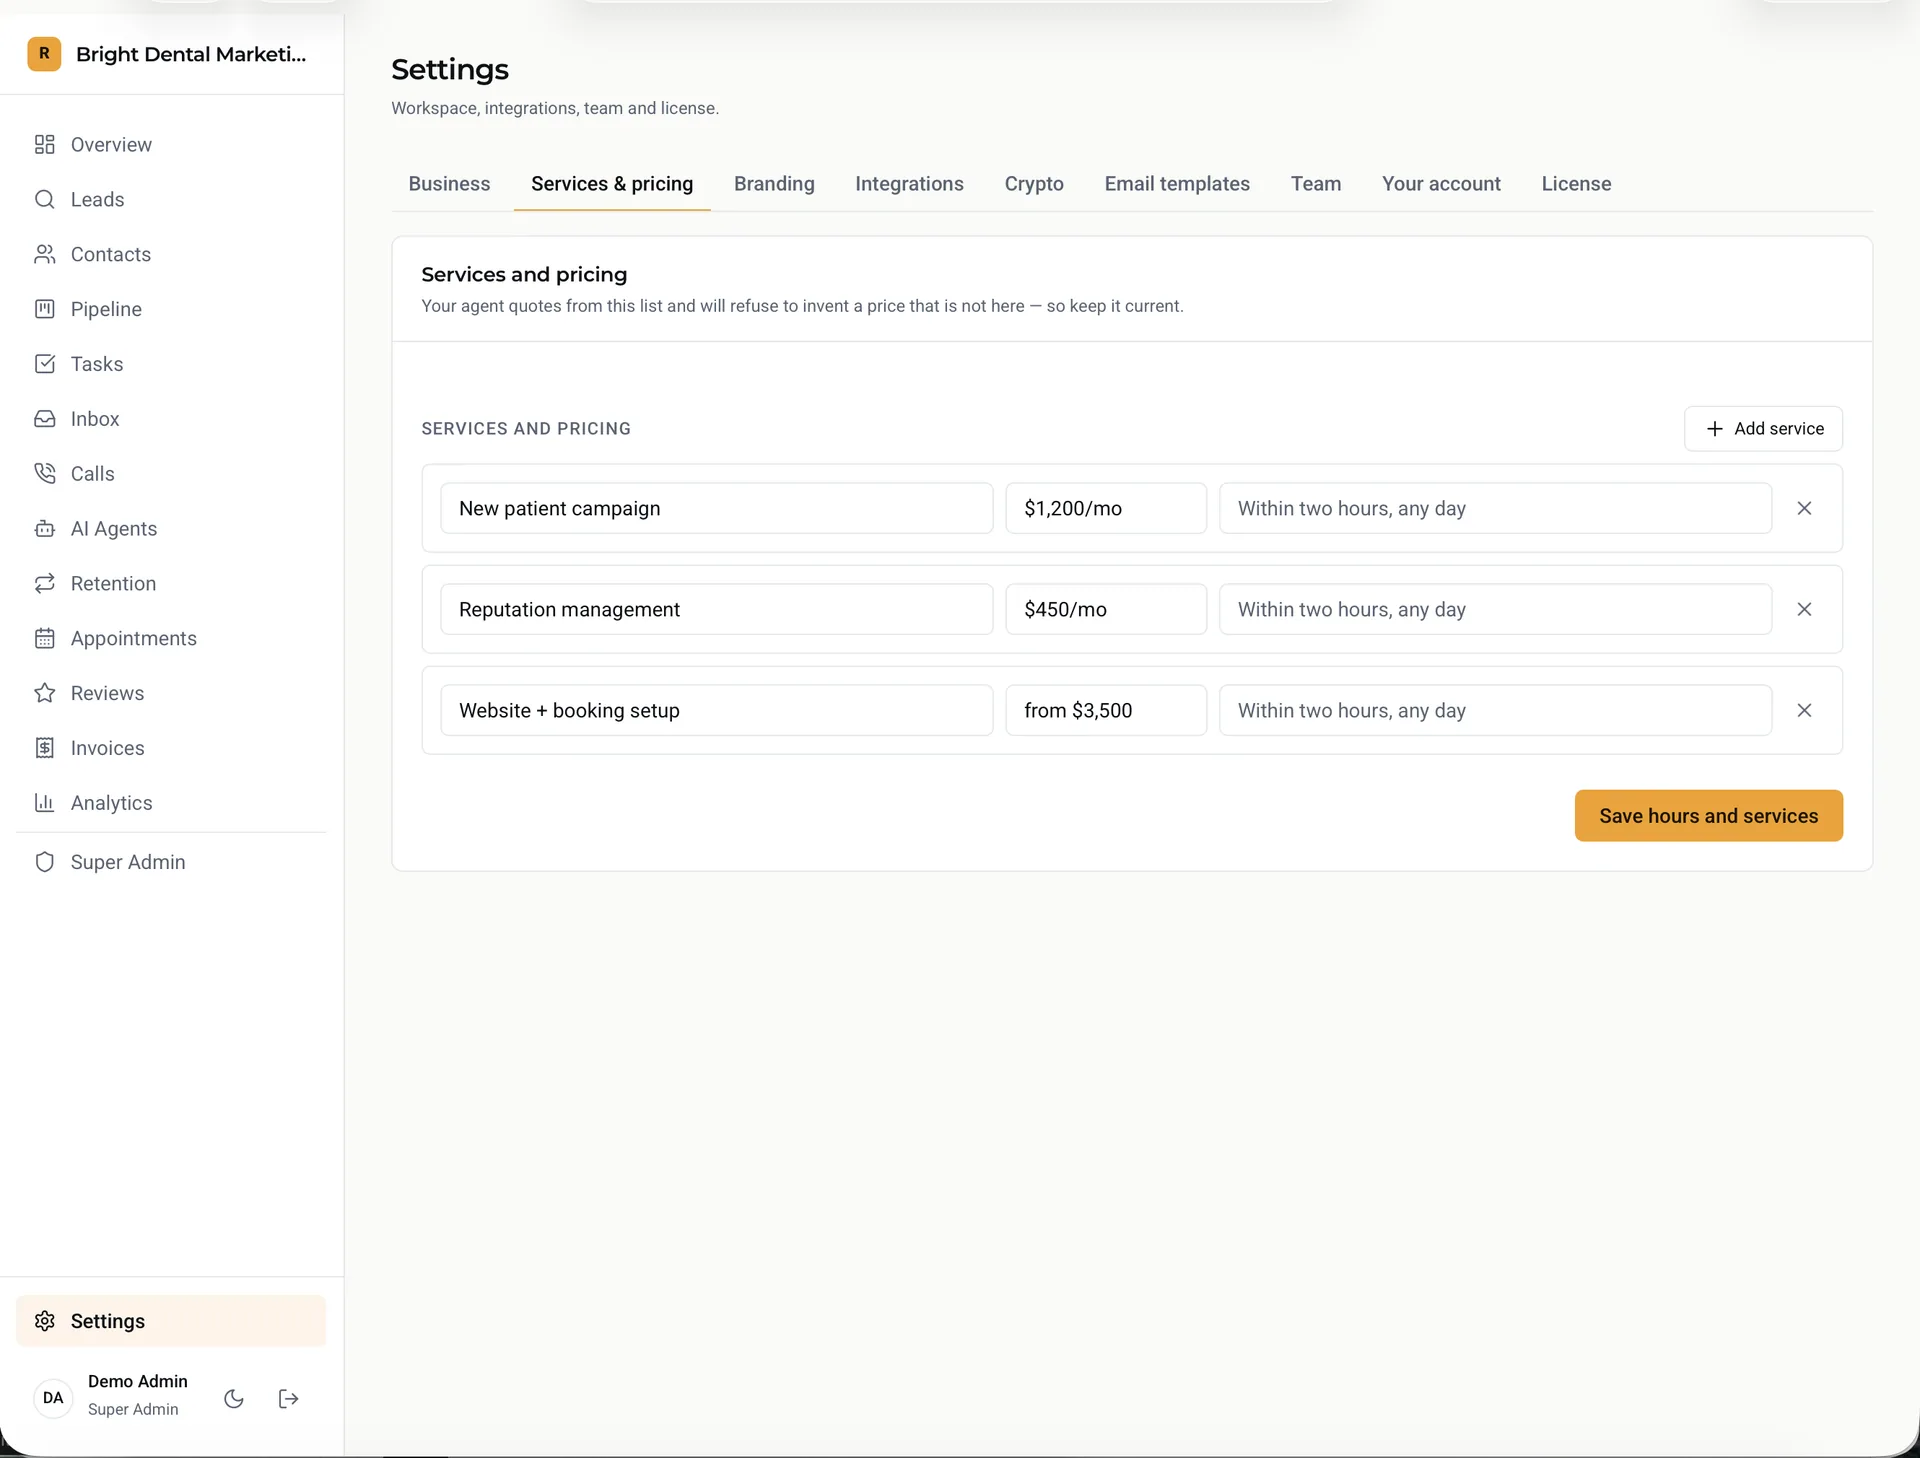Click the Settings page heading

(450, 70)
